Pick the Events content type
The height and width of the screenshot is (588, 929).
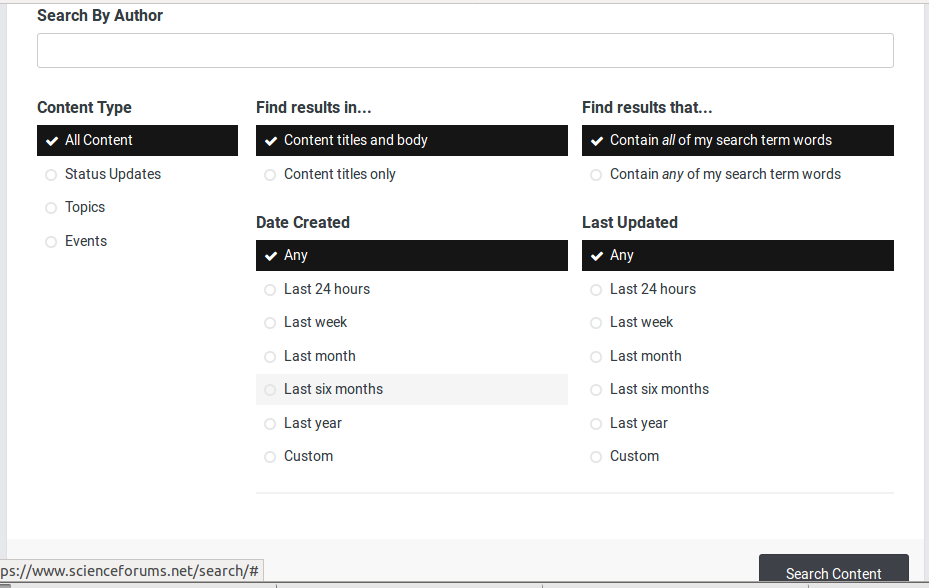(86, 241)
